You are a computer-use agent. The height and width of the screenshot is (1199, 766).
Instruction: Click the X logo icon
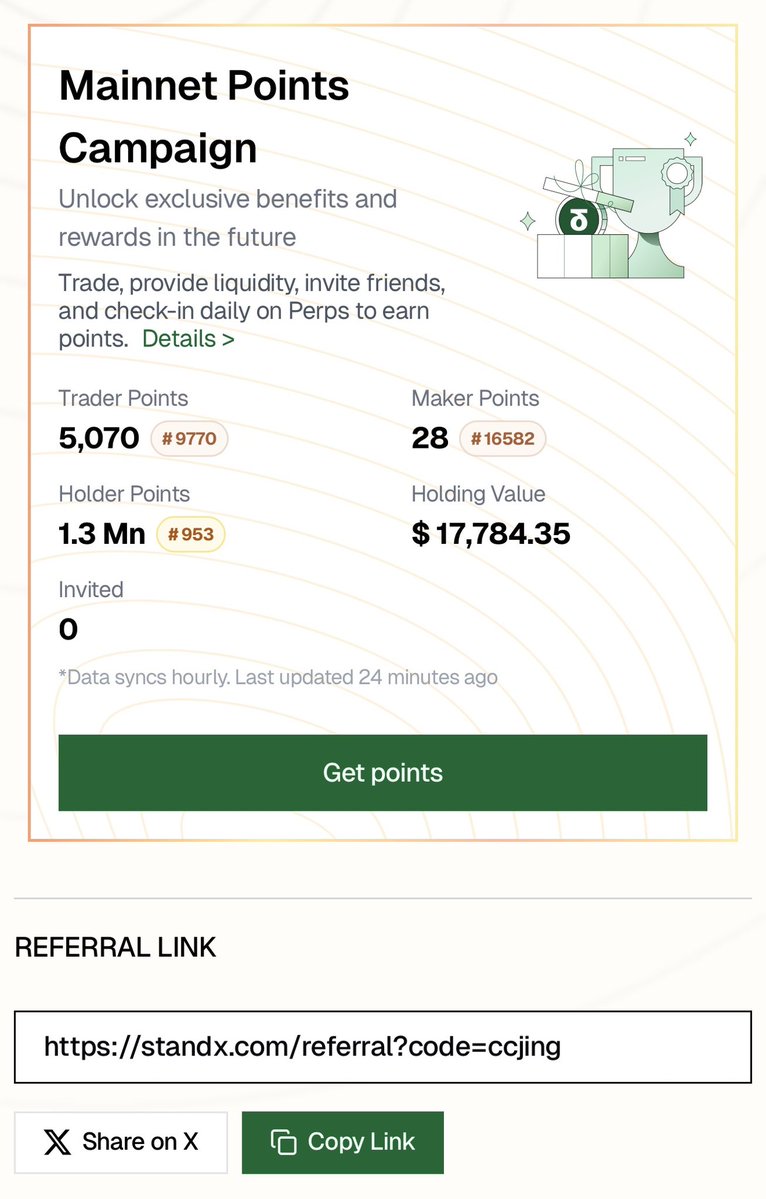(x=57, y=1142)
